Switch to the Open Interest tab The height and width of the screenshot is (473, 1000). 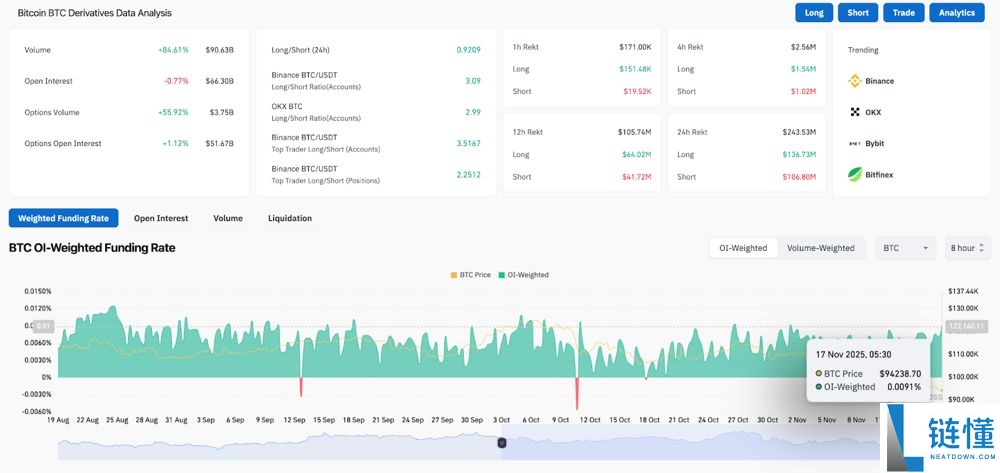tap(161, 218)
